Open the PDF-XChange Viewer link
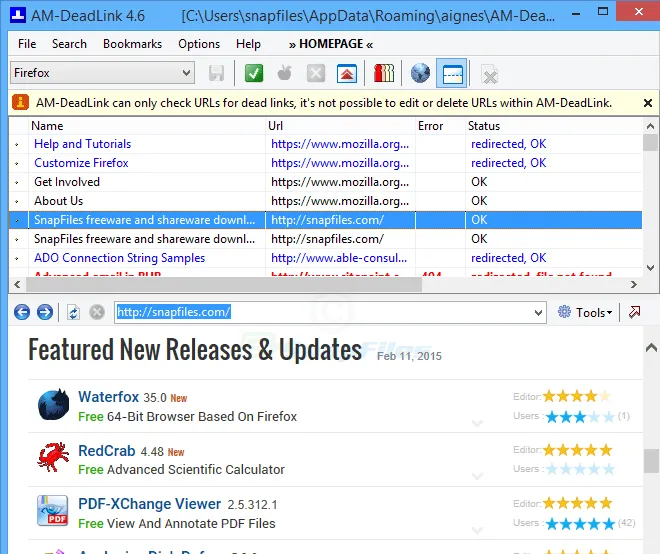The image size is (660, 554). 149,504
